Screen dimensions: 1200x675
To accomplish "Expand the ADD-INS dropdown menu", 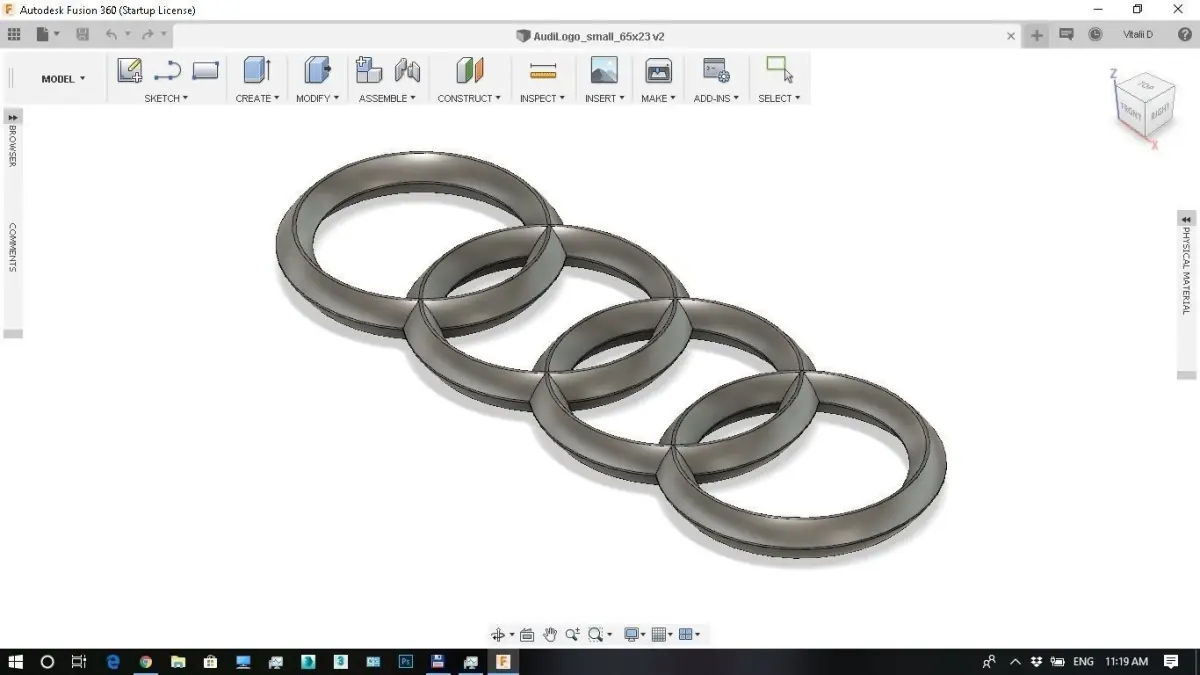I will point(716,98).
